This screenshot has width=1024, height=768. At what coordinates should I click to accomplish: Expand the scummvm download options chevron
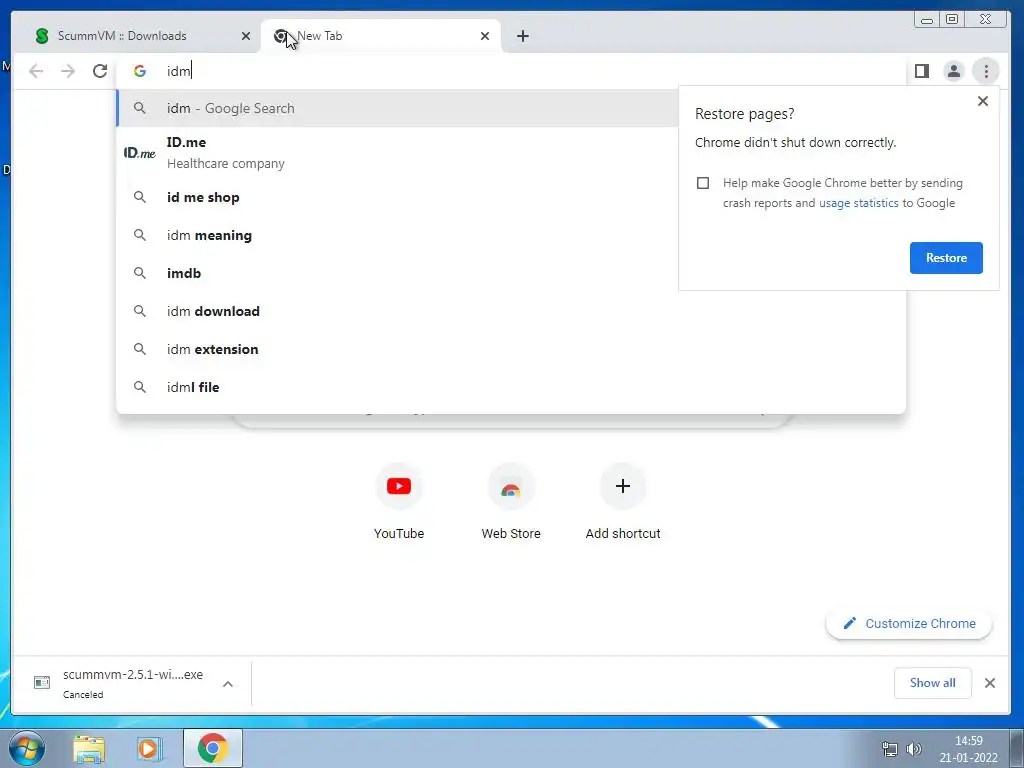(x=228, y=684)
